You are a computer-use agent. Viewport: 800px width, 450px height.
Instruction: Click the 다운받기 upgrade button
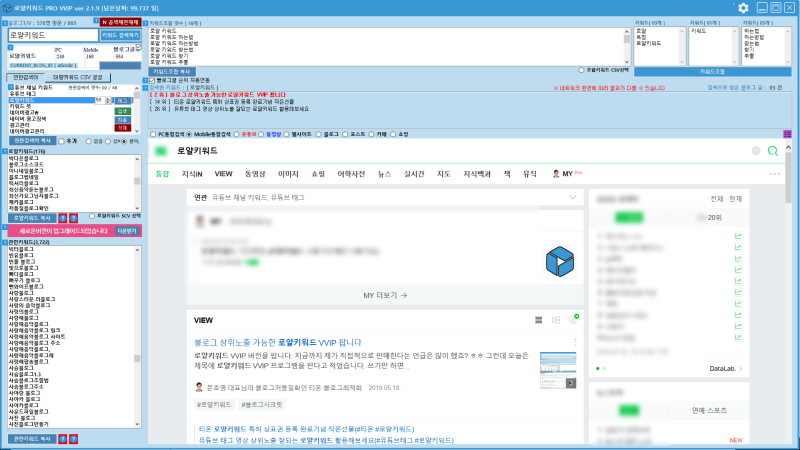(127, 231)
